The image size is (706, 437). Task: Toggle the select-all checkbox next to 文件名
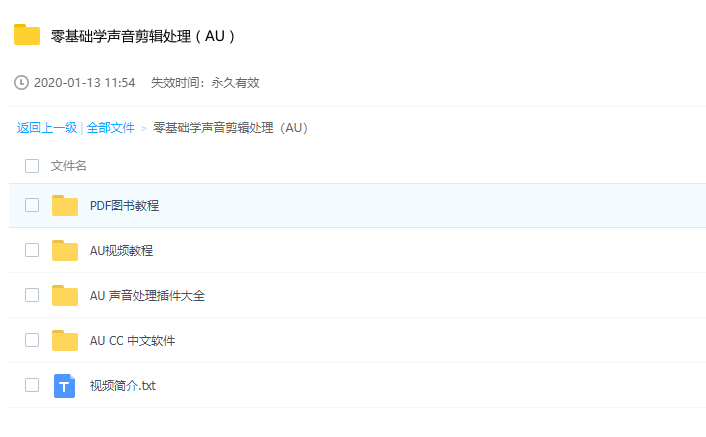coord(32,166)
